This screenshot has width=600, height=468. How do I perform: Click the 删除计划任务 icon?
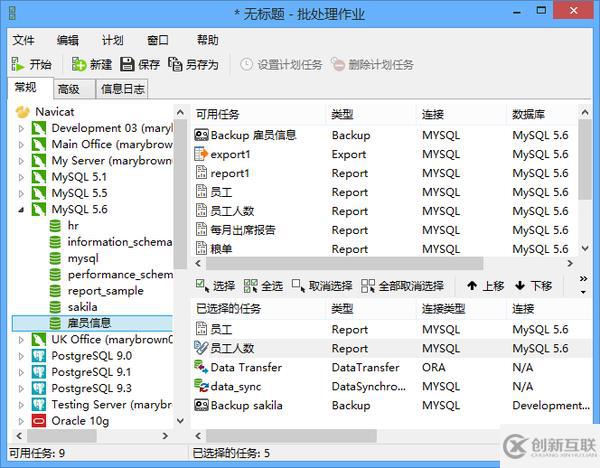pyautogui.click(x=338, y=64)
